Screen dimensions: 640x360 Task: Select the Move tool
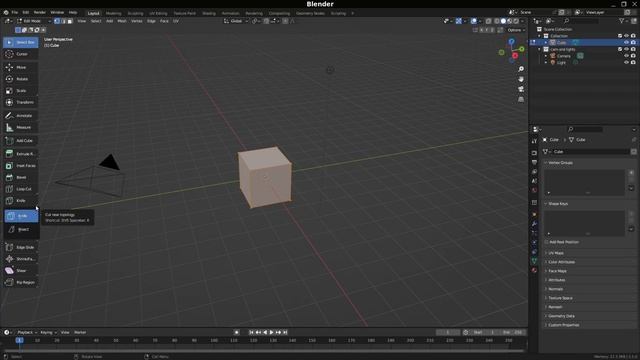[x=21, y=67]
